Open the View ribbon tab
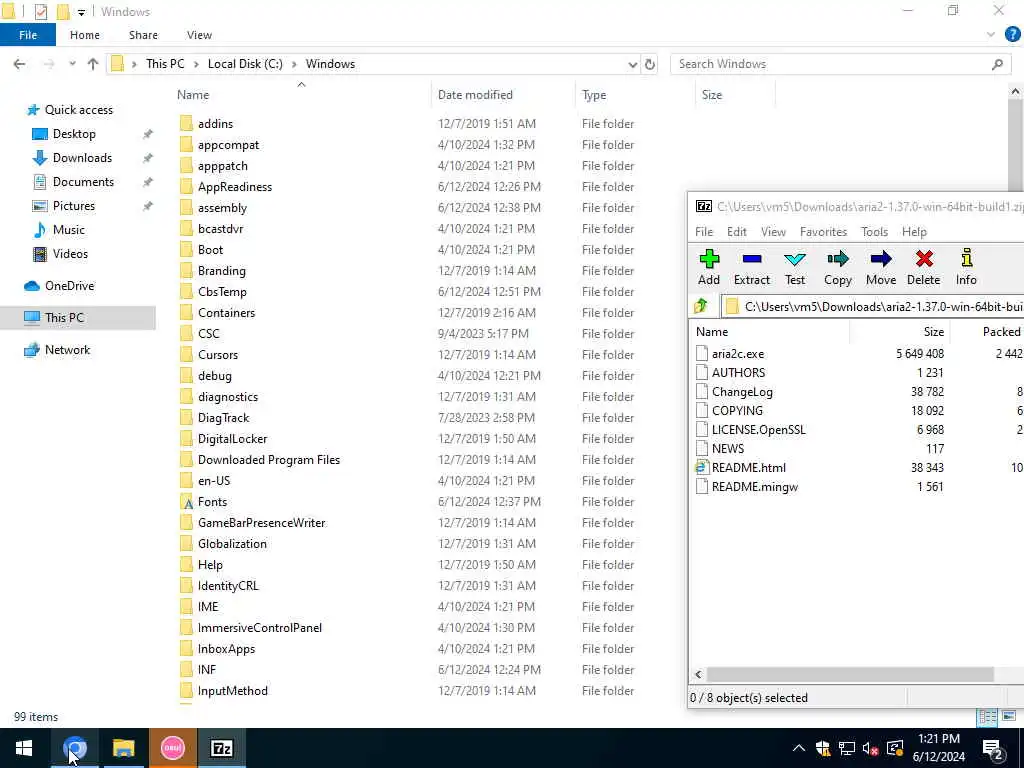 point(199,35)
